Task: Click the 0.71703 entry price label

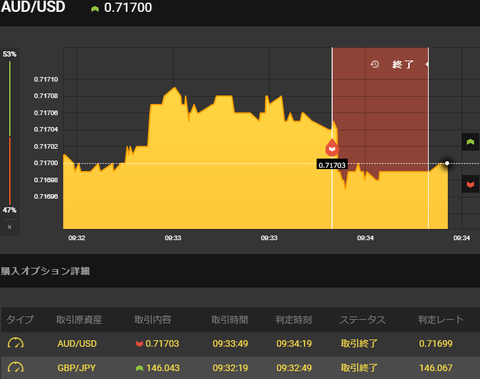Action: [x=332, y=165]
